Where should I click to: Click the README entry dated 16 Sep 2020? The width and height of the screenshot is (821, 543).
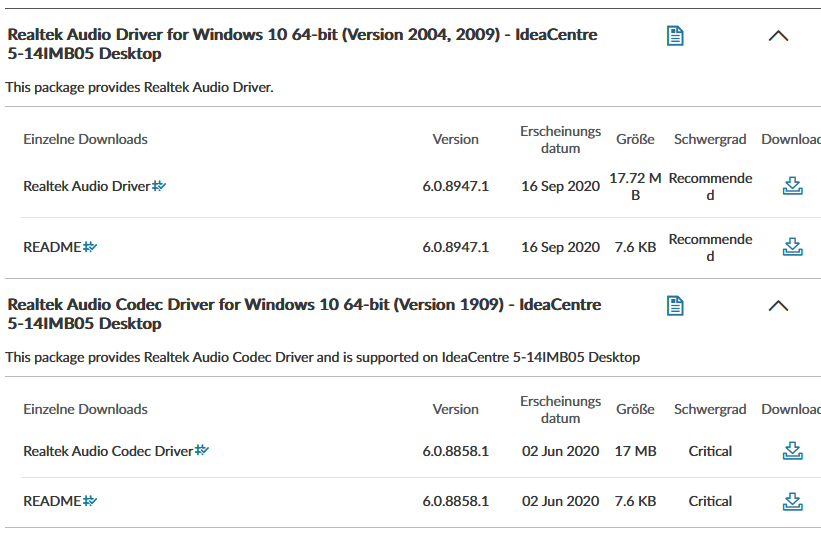click(52, 247)
